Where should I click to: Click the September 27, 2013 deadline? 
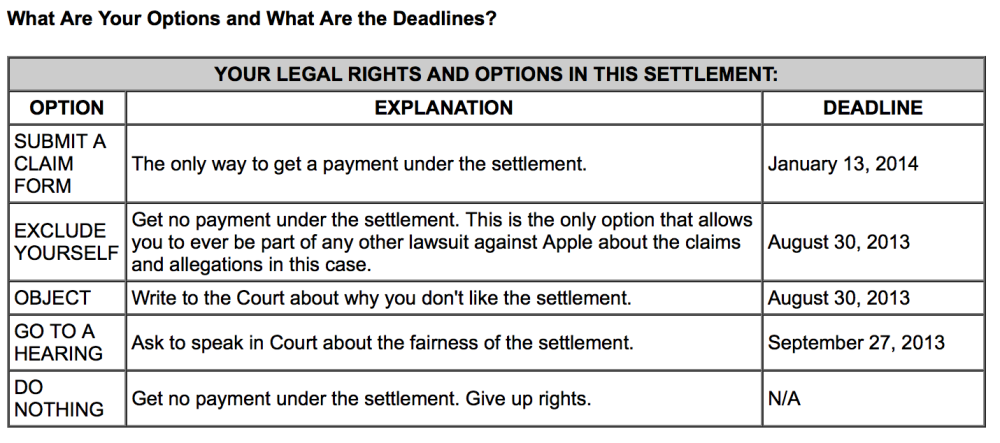pos(855,343)
